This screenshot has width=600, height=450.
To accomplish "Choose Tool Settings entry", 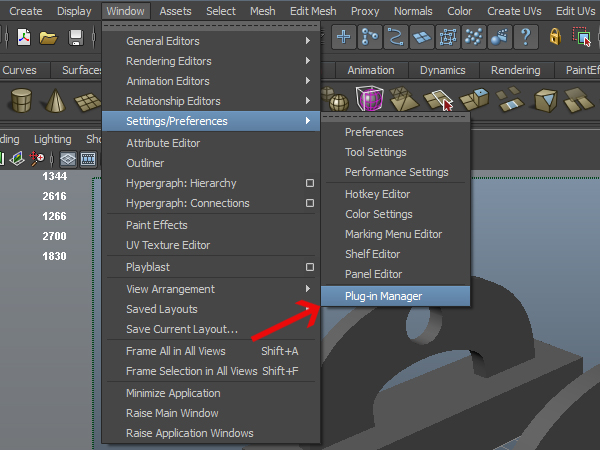I will pyautogui.click(x=395, y=152).
